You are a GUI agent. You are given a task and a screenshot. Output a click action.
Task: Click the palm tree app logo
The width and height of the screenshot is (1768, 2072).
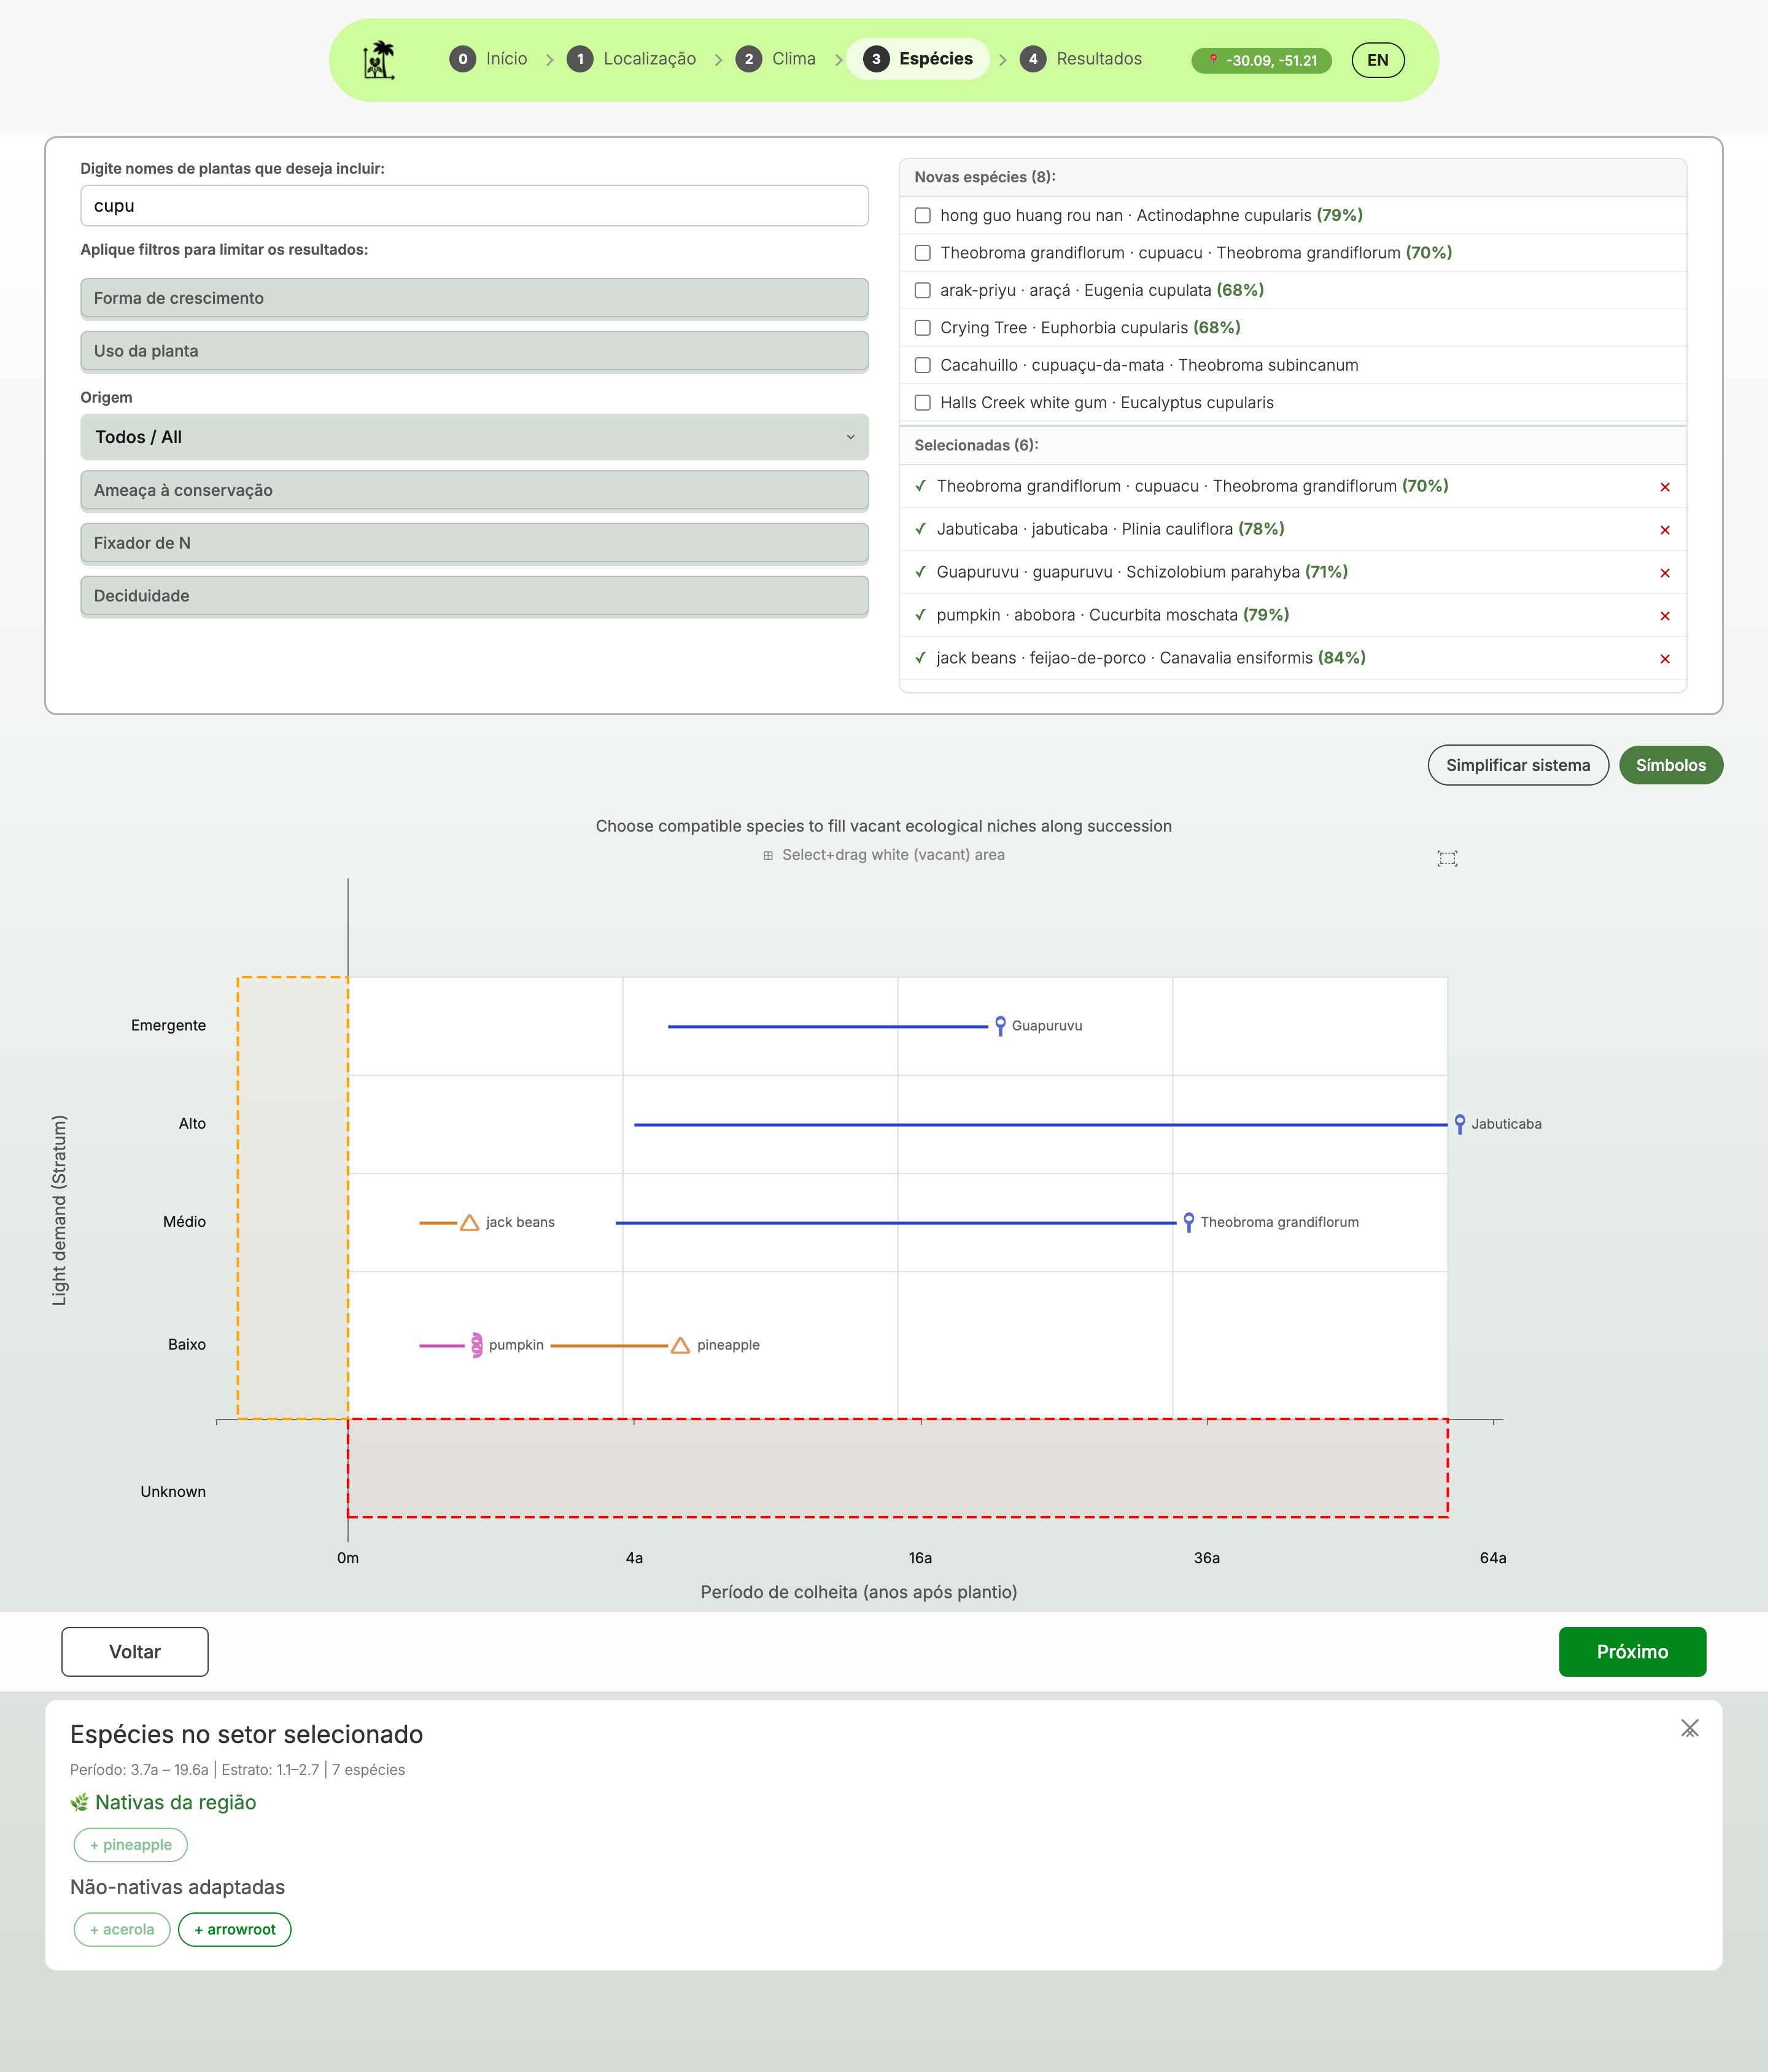pyautogui.click(x=379, y=60)
